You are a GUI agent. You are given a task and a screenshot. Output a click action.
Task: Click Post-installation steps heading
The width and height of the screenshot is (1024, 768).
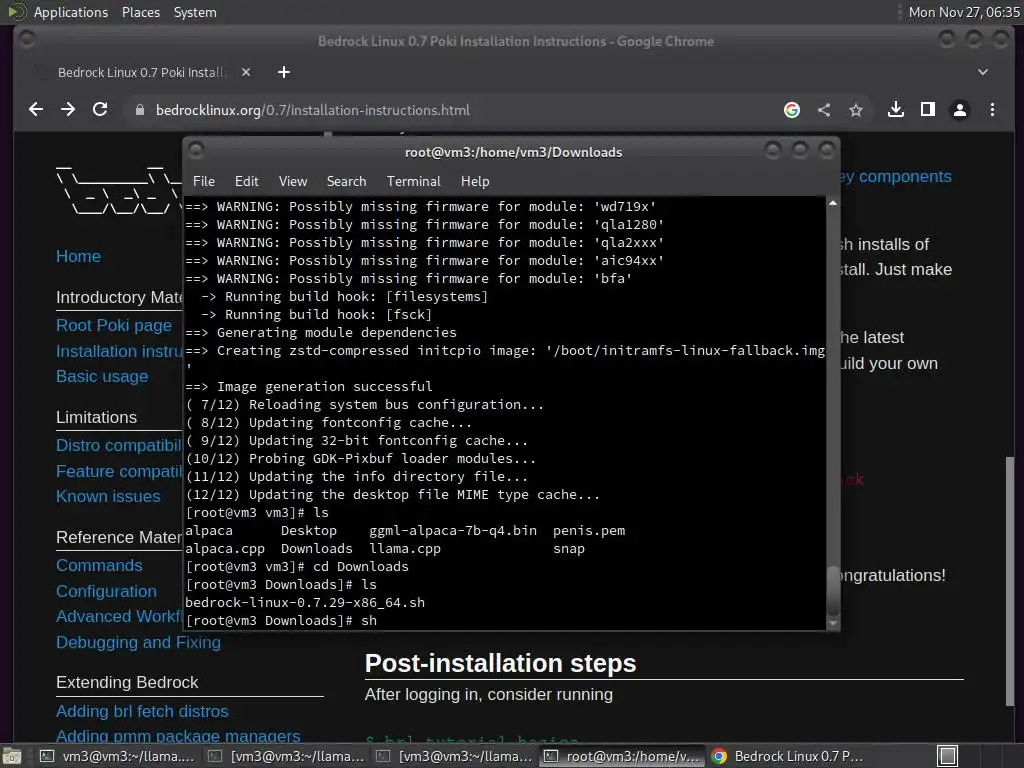500,664
